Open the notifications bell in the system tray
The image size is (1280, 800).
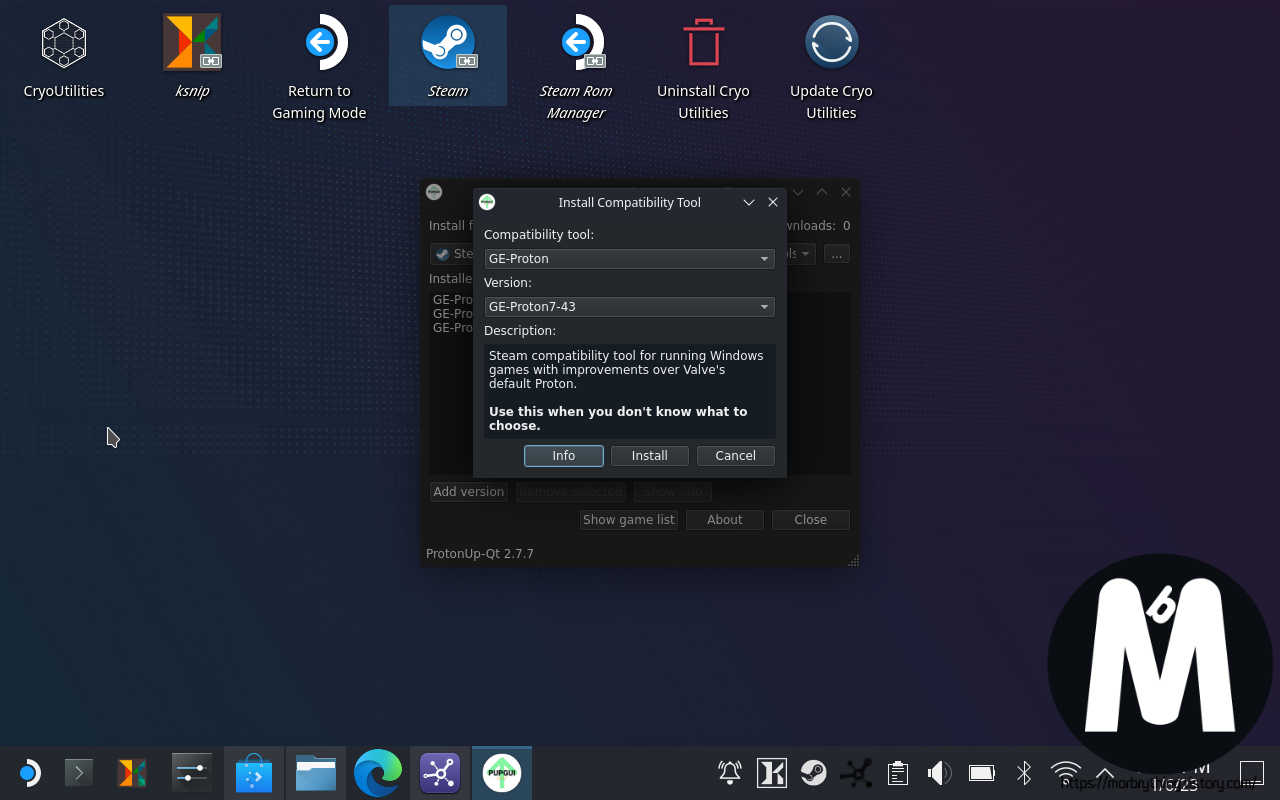coord(730,773)
